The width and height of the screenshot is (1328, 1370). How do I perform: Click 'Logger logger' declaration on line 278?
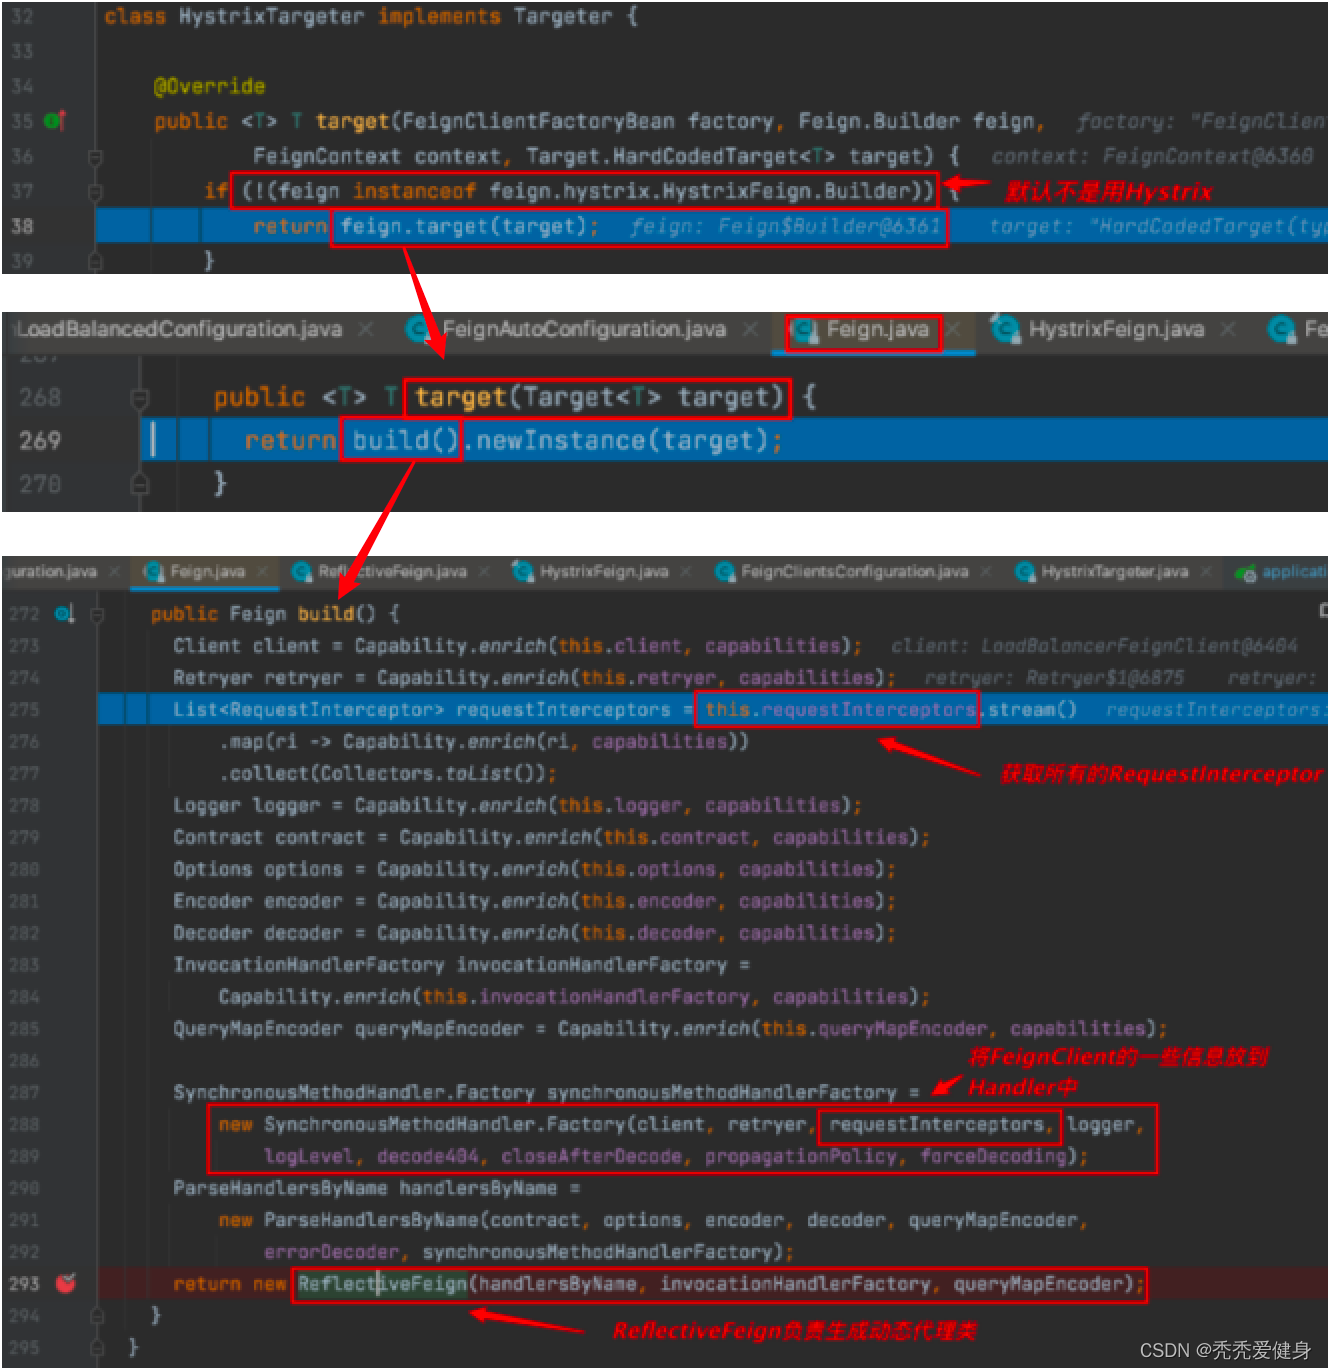pos(246,806)
